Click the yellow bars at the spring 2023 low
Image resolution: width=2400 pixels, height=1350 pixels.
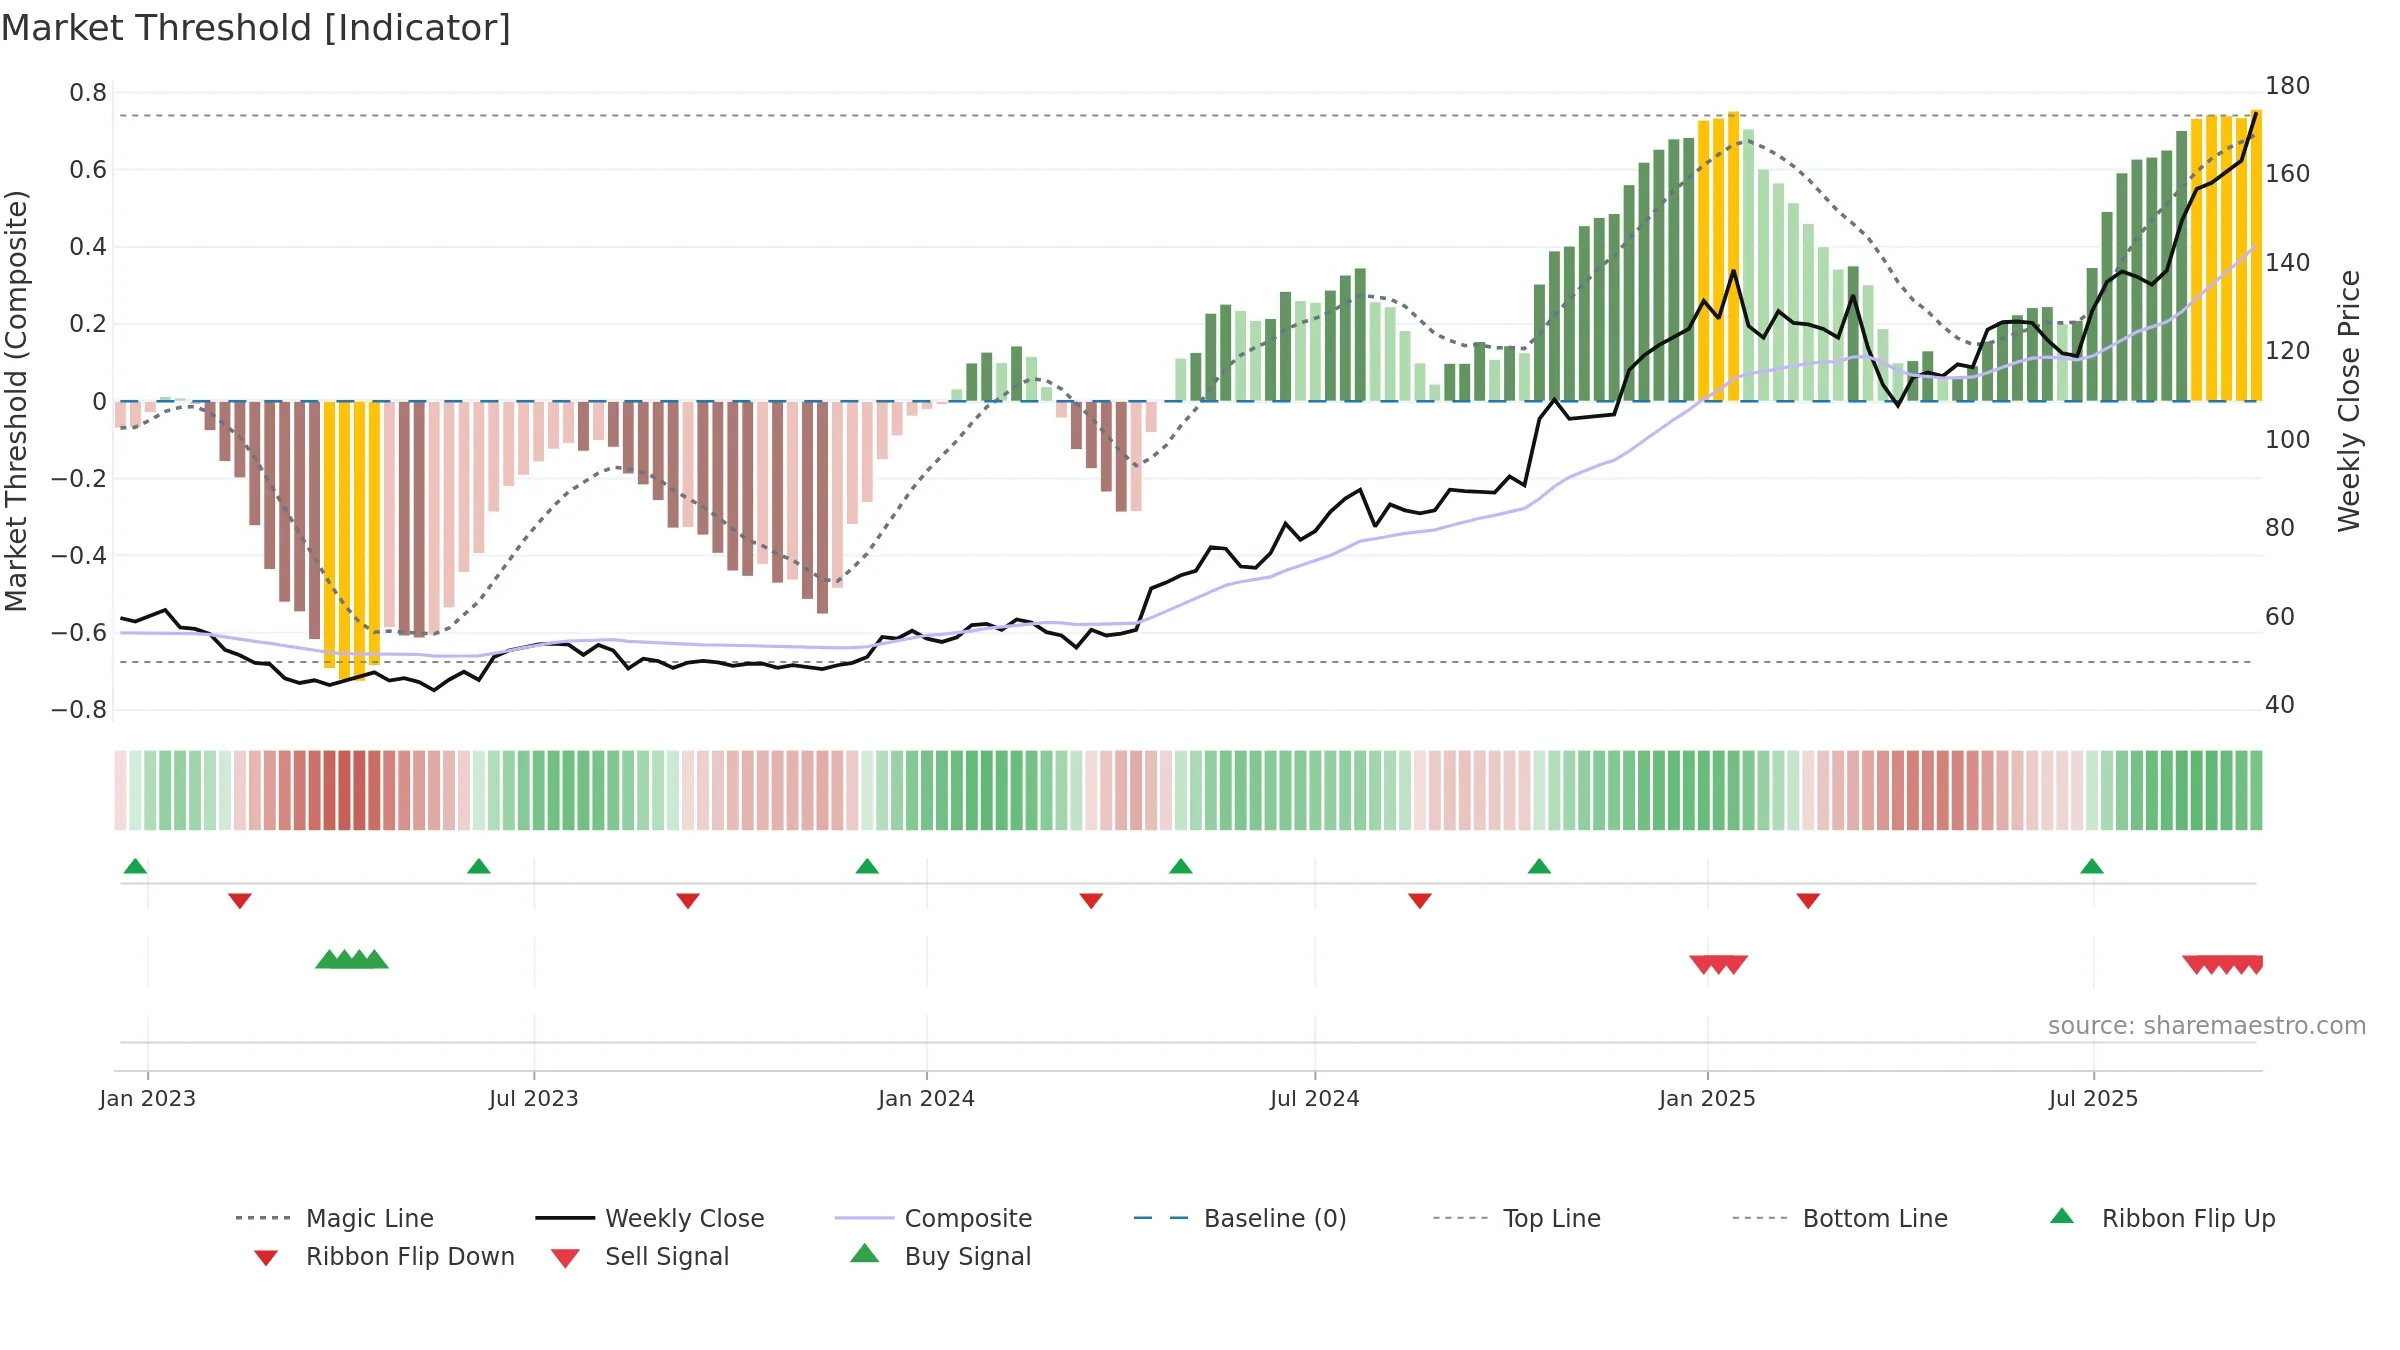click(x=352, y=540)
